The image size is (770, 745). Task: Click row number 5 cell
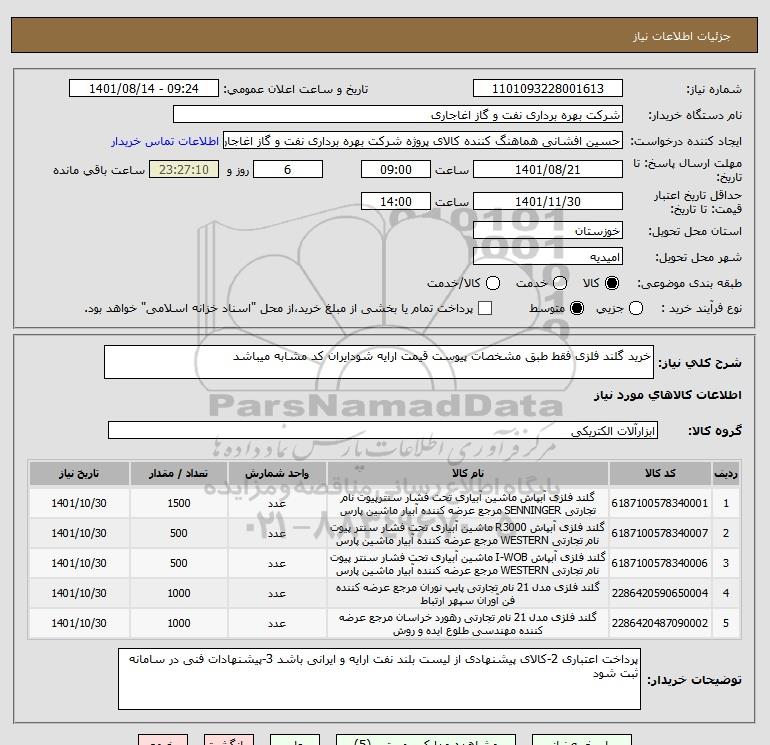[x=726, y=623]
